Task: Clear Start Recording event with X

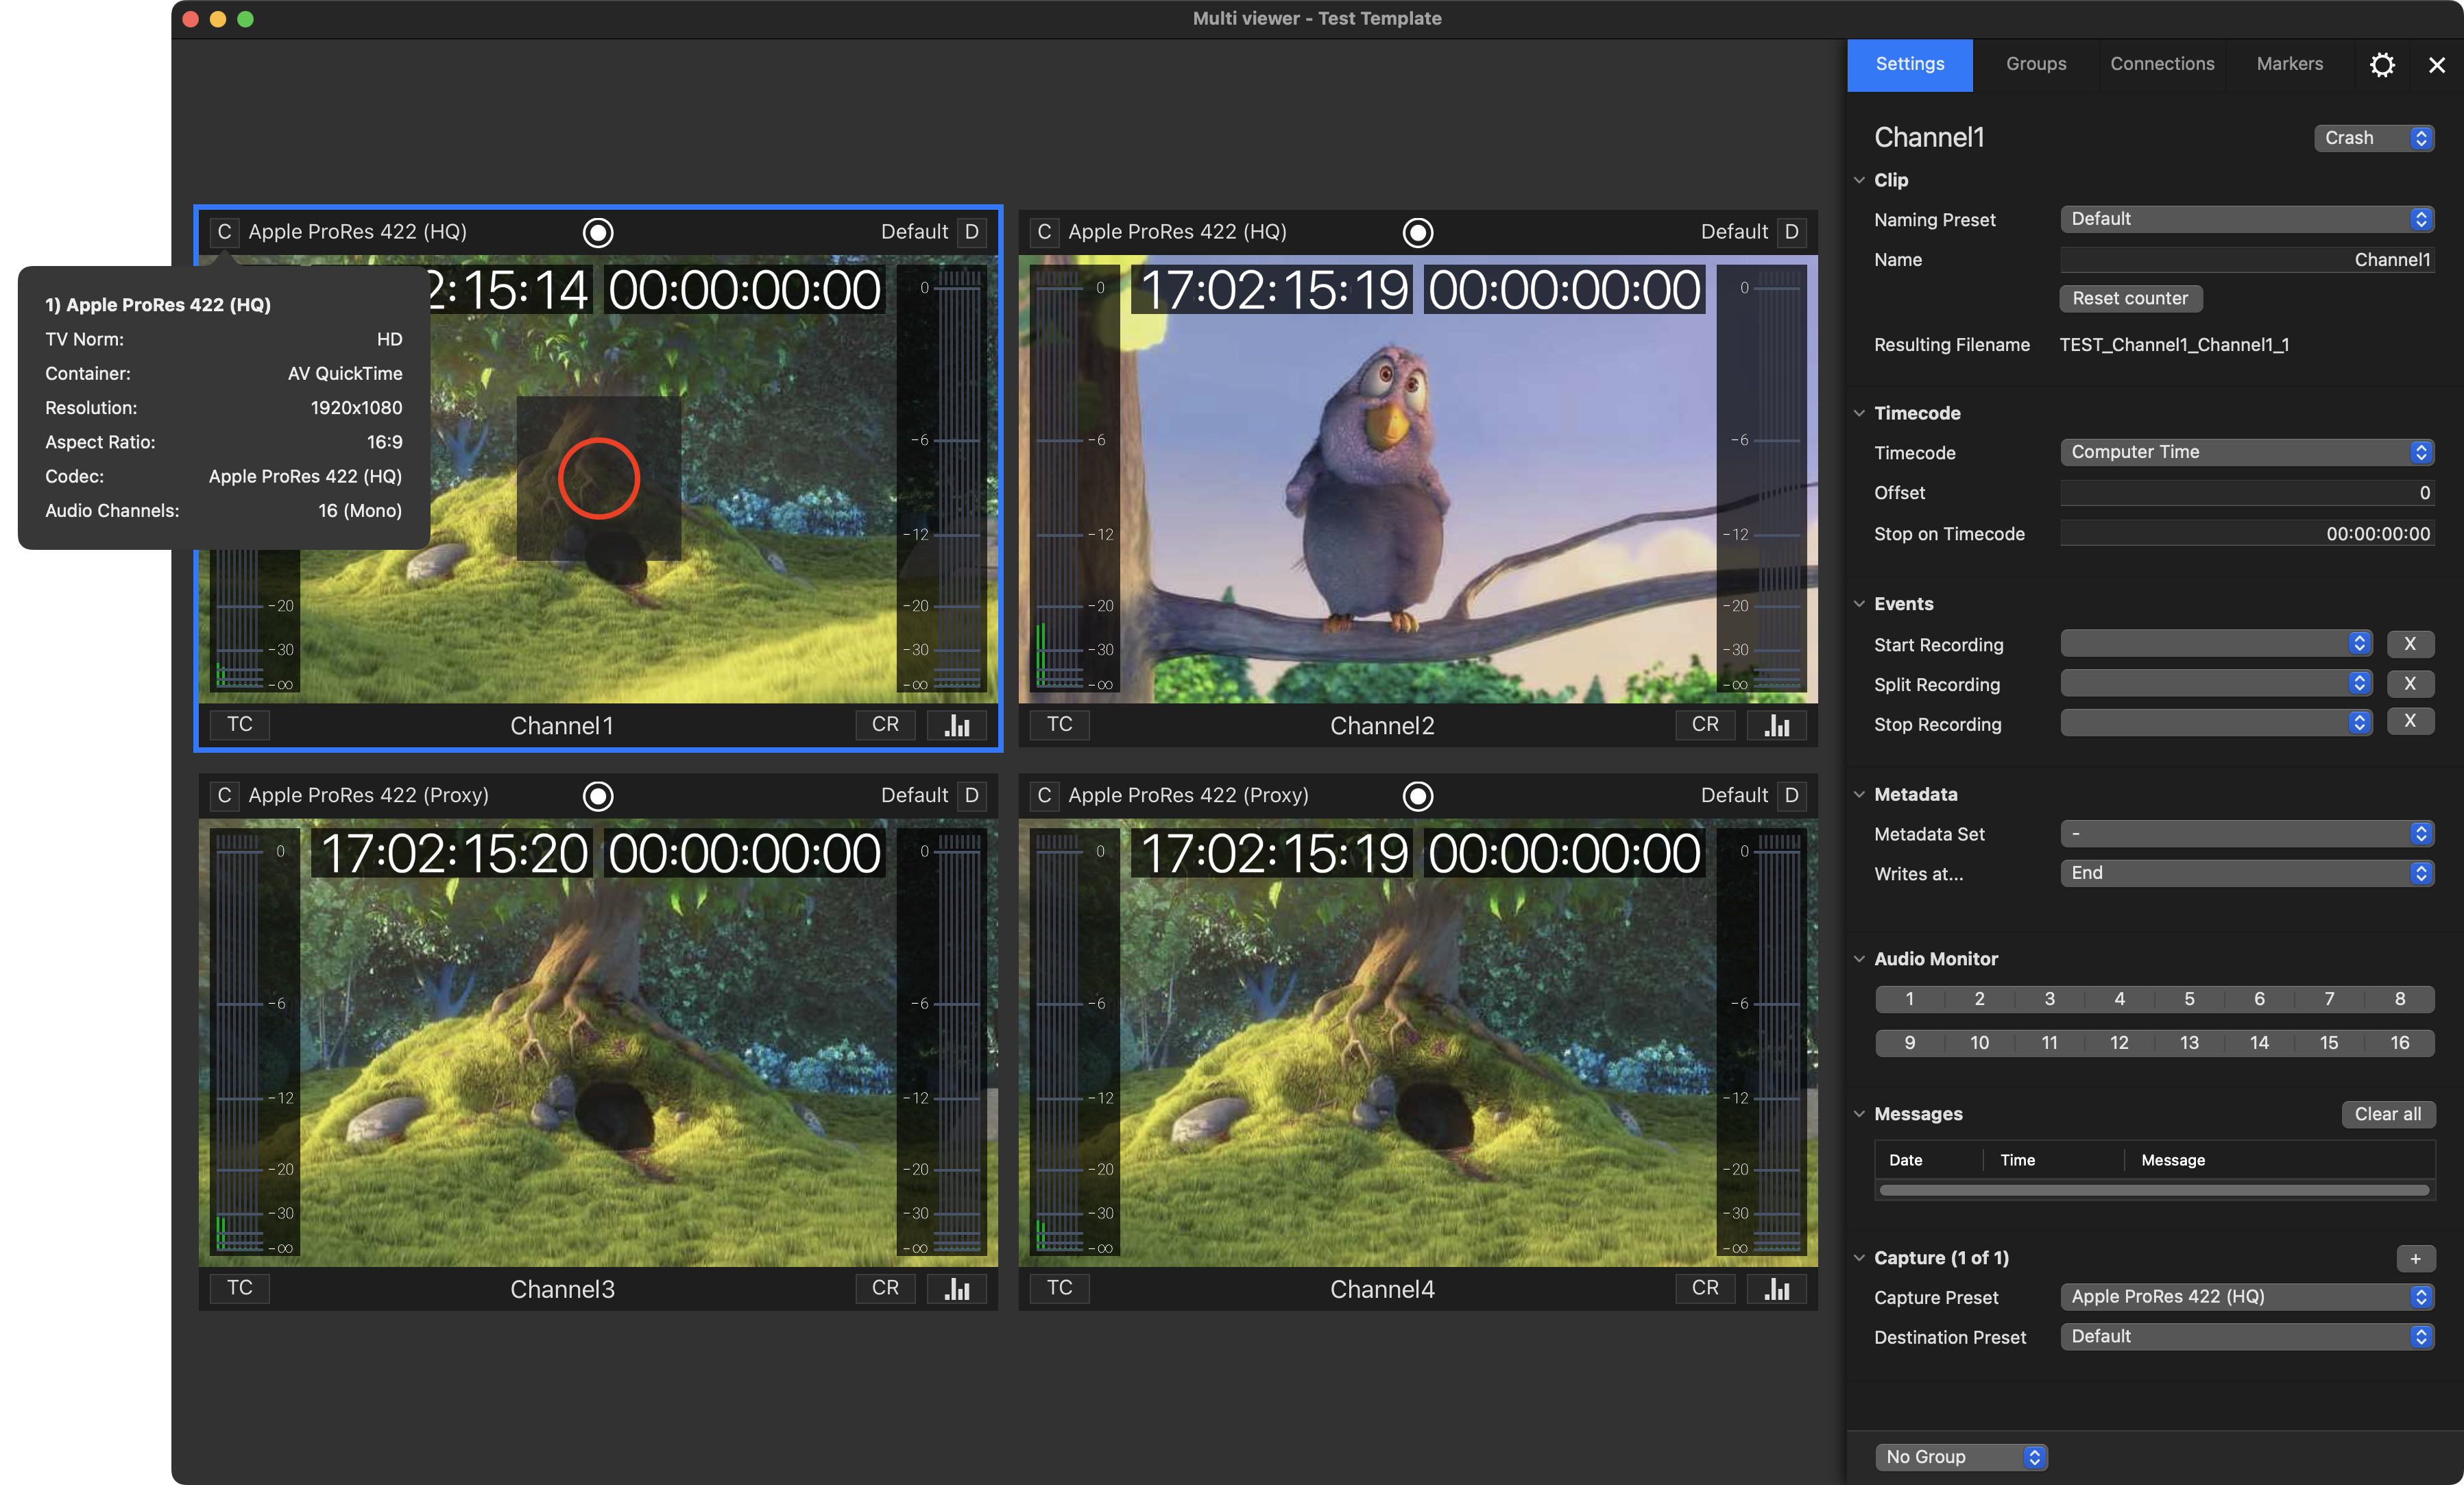Action: point(2410,644)
